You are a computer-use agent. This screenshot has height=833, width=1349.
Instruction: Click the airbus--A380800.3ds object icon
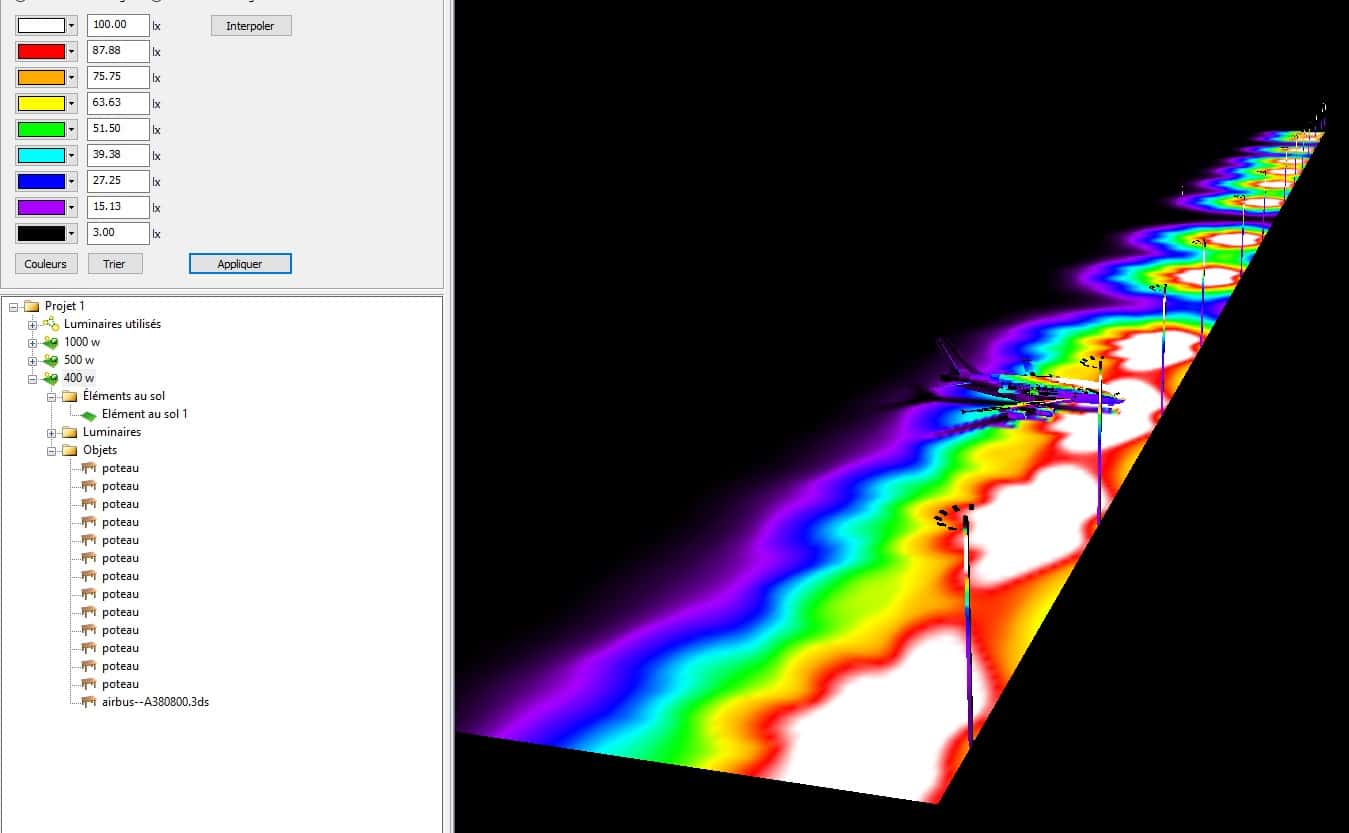pos(89,702)
